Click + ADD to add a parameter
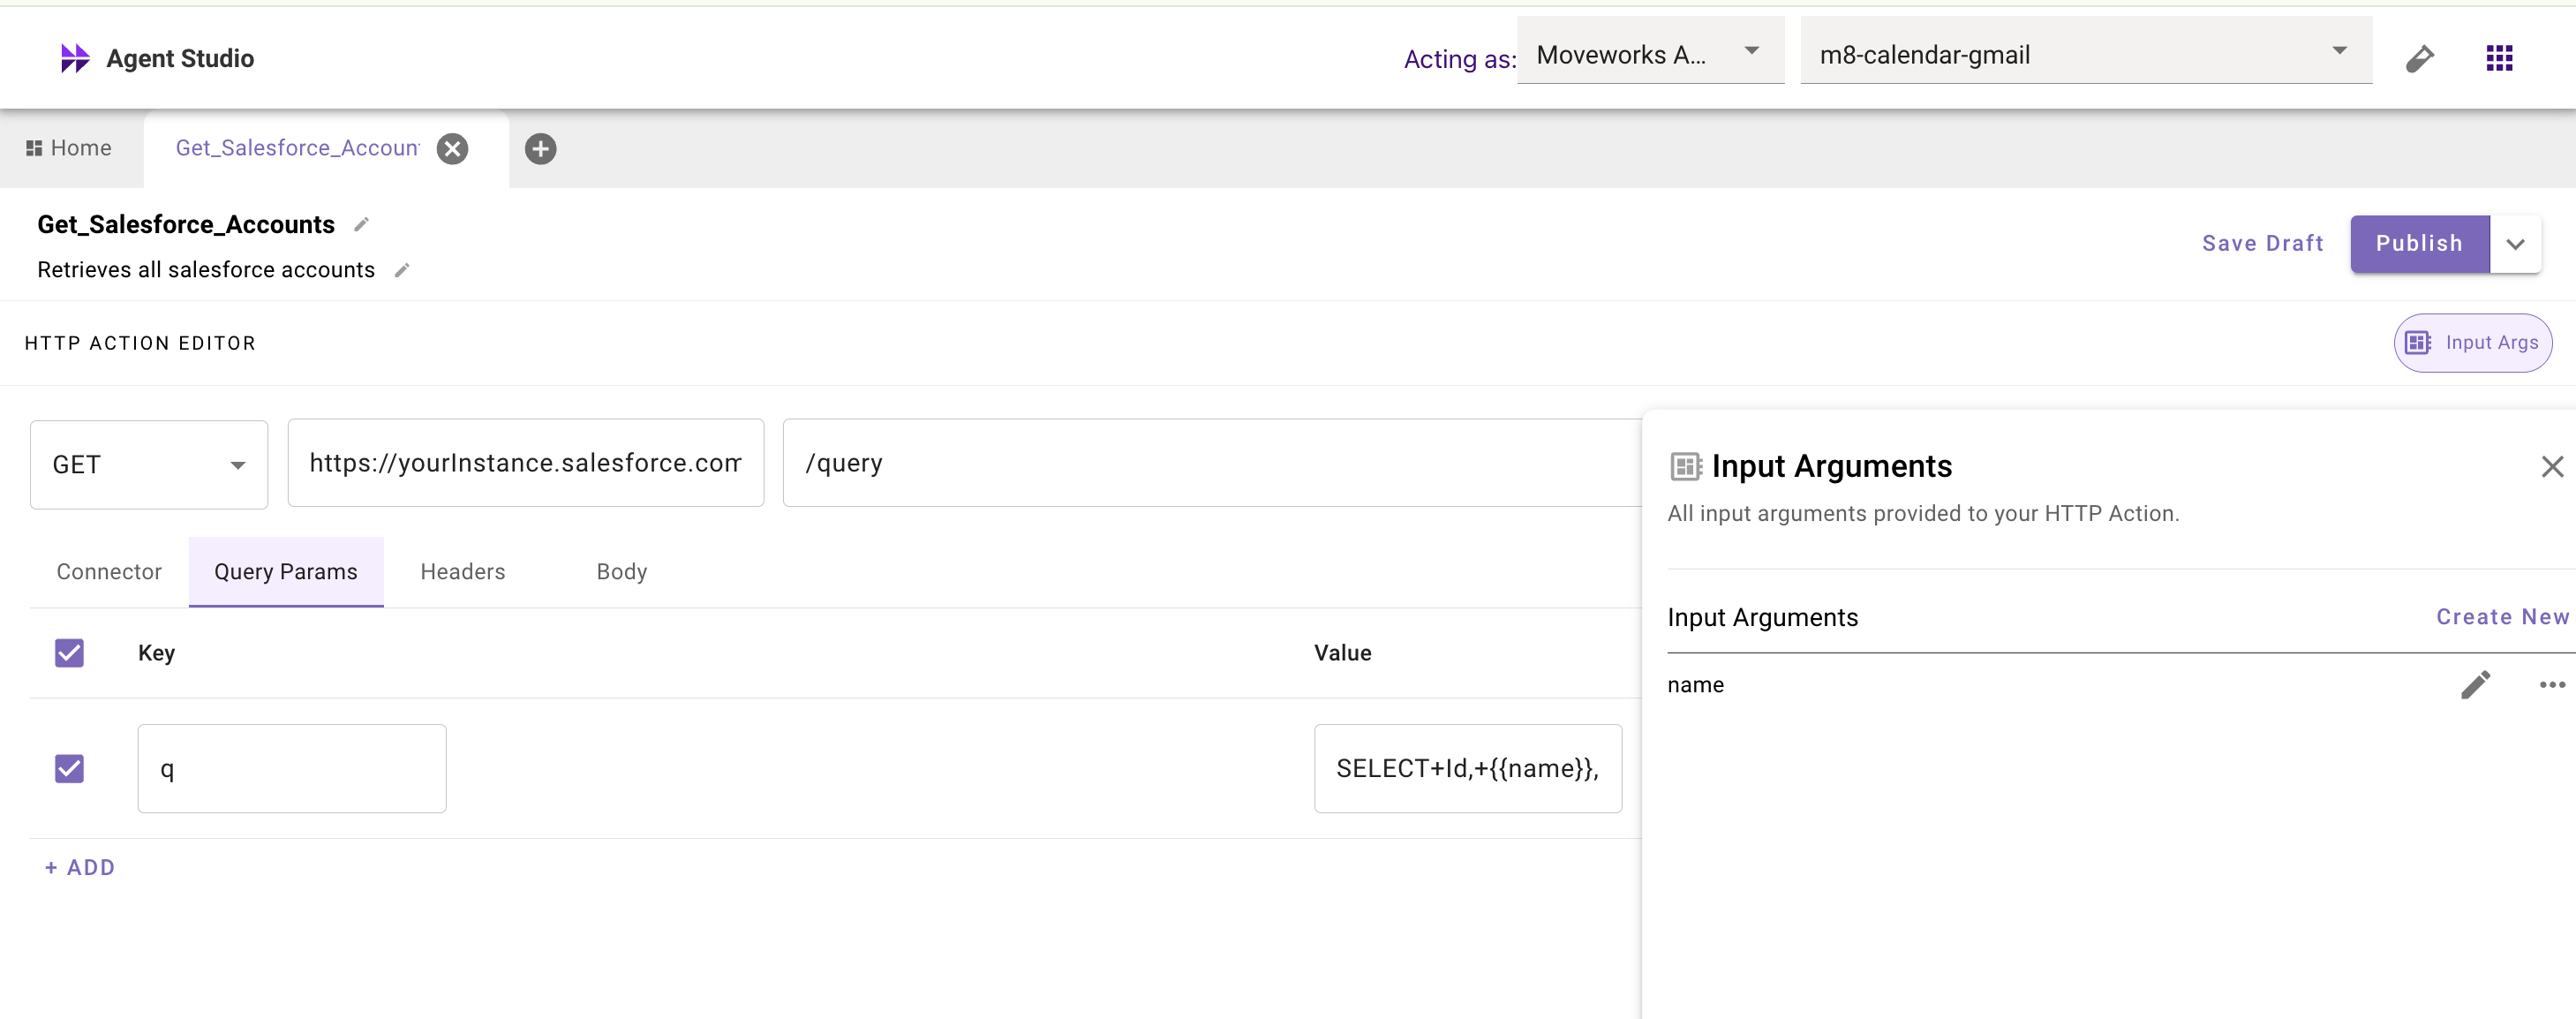The width and height of the screenshot is (2576, 1019). click(80, 867)
